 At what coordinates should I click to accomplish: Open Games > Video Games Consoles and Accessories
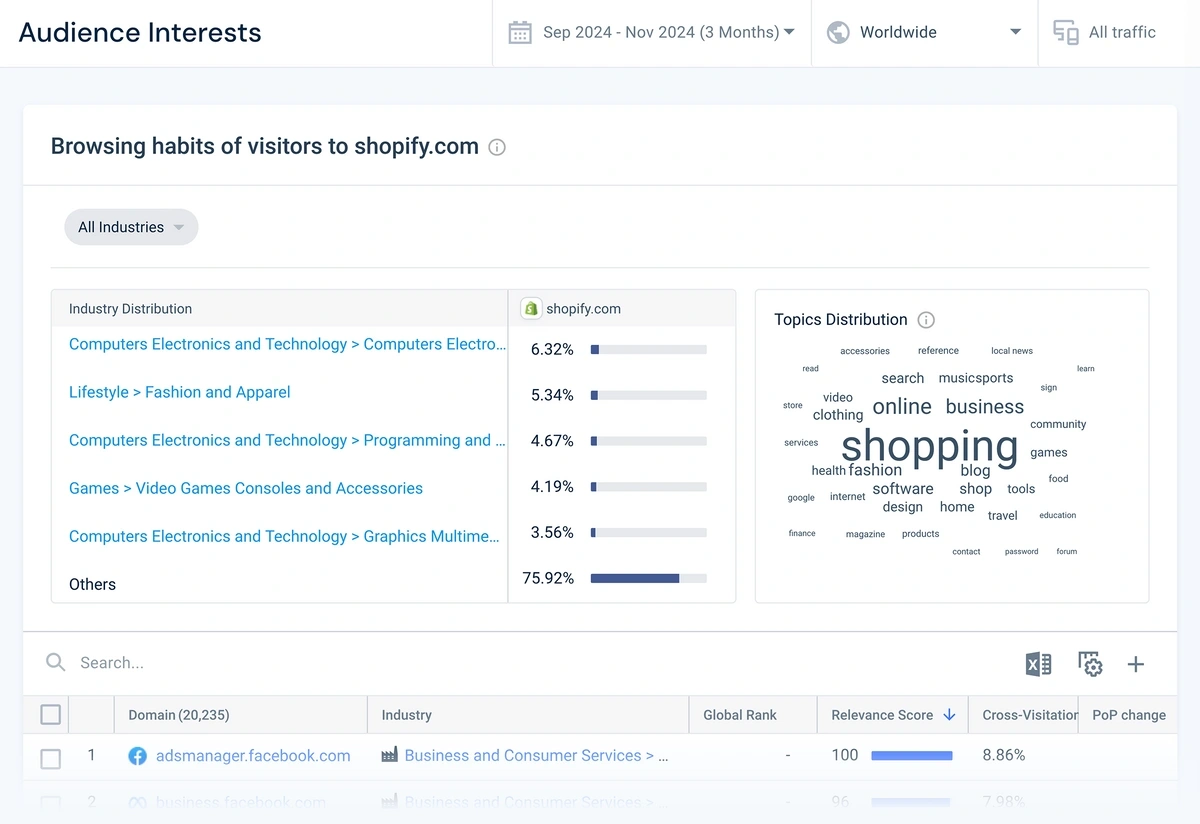click(x=246, y=488)
